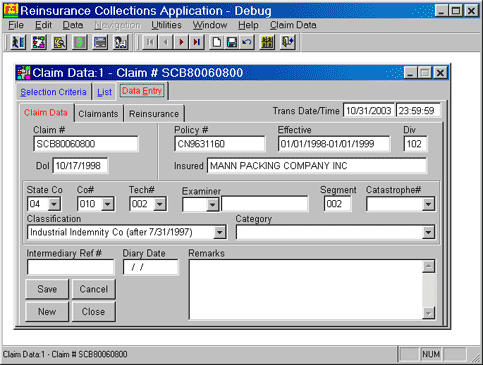Click the Save button

(x=47, y=289)
